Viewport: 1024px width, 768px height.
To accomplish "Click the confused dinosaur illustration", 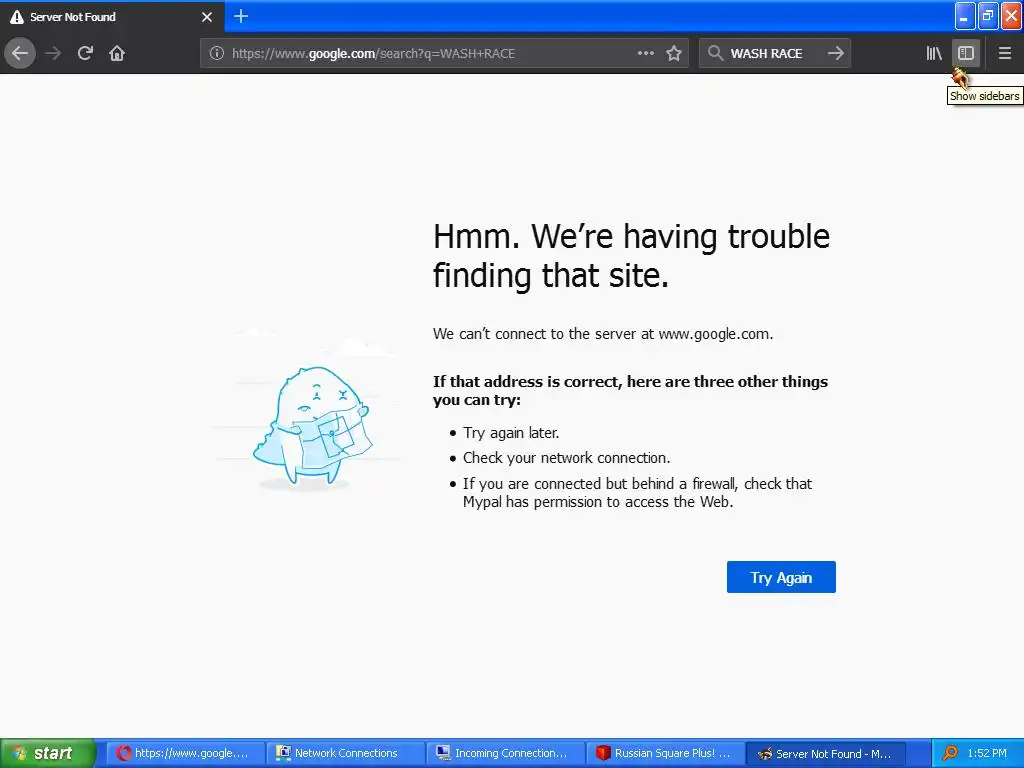I will [x=312, y=427].
